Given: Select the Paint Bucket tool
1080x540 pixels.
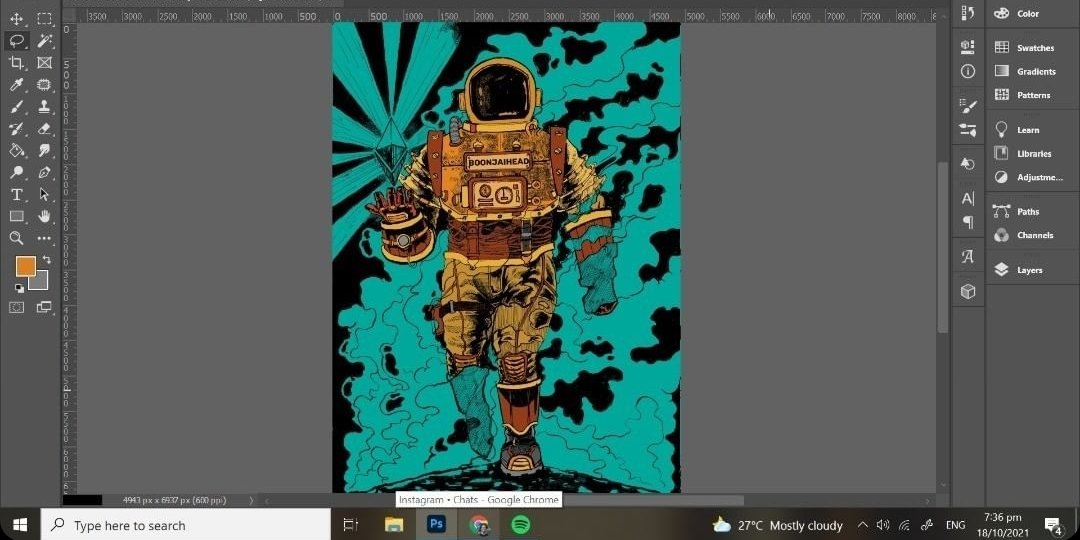Looking at the screenshot, I should pos(17,150).
